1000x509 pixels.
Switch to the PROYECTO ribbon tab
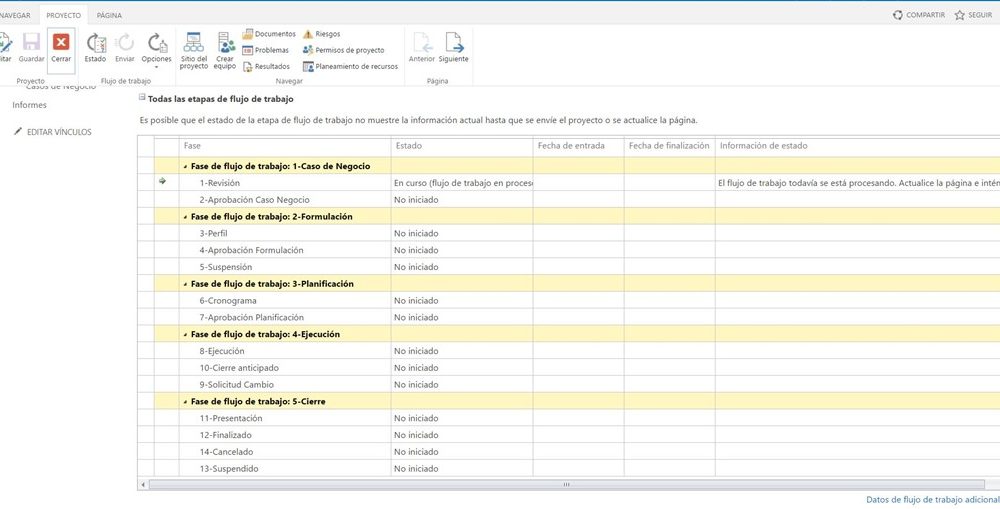tap(64, 15)
